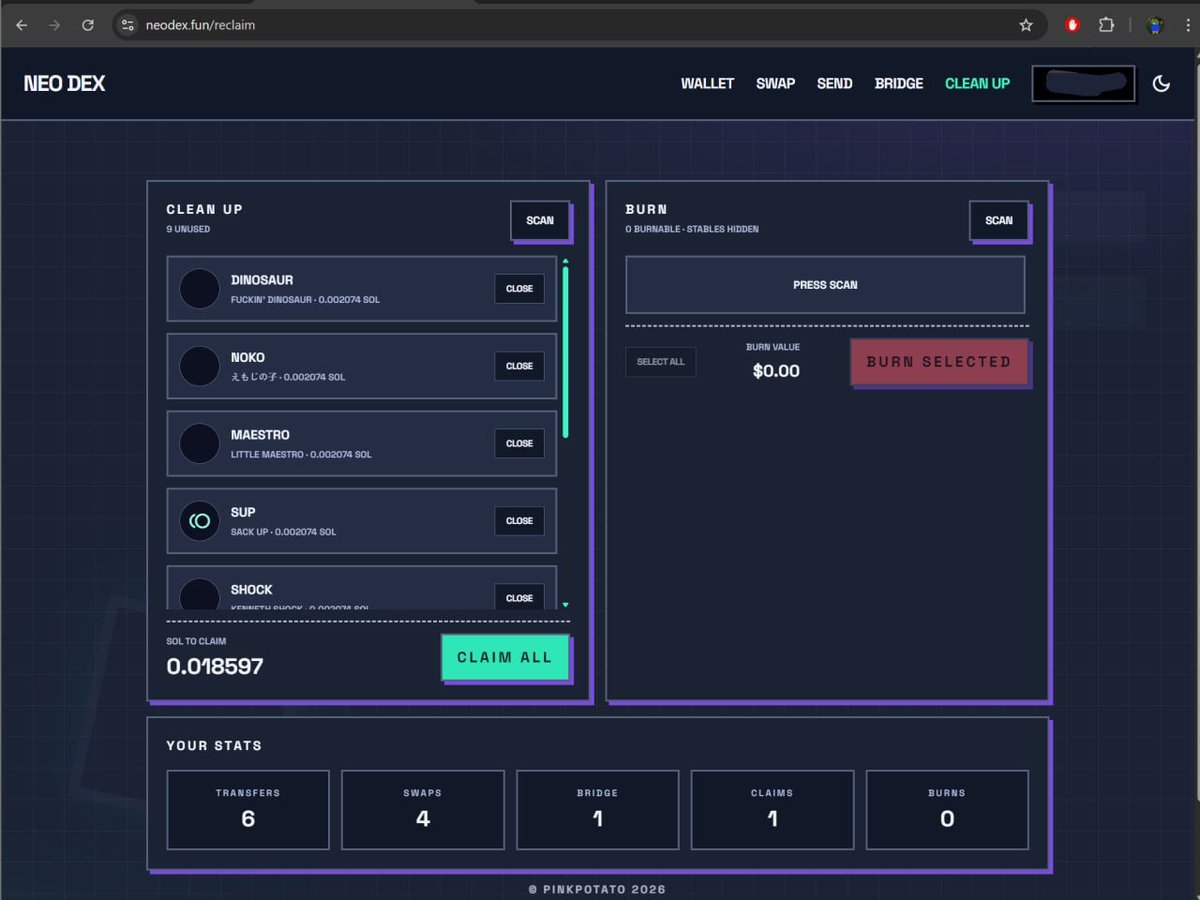Close the MAESTRO account
This screenshot has width=1200, height=900.
point(519,443)
